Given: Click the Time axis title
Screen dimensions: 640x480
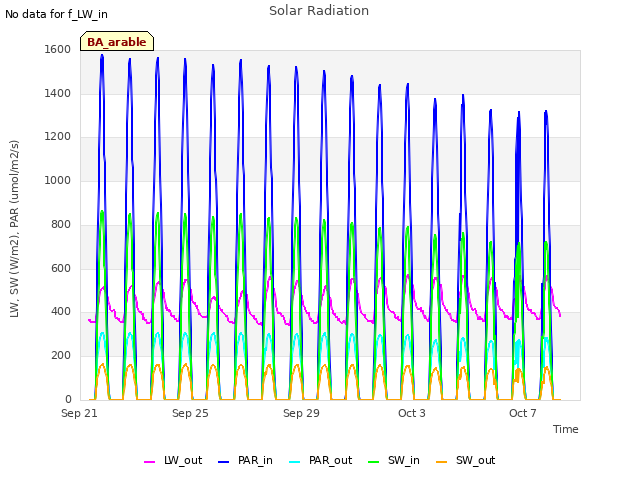Looking at the screenshot, I should coord(566,429).
